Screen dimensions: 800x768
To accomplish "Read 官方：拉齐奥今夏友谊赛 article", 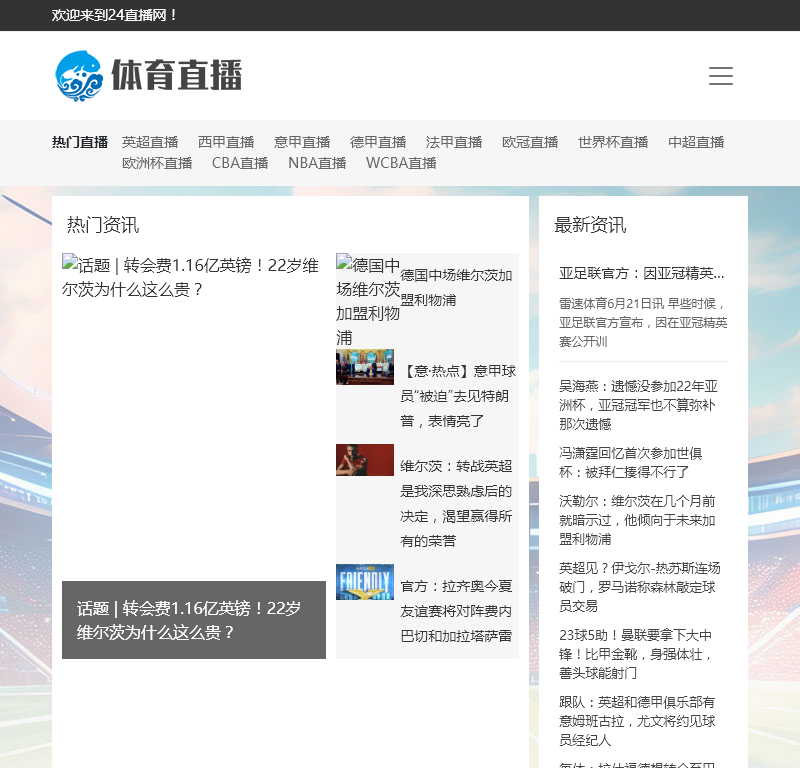I will (x=457, y=610).
